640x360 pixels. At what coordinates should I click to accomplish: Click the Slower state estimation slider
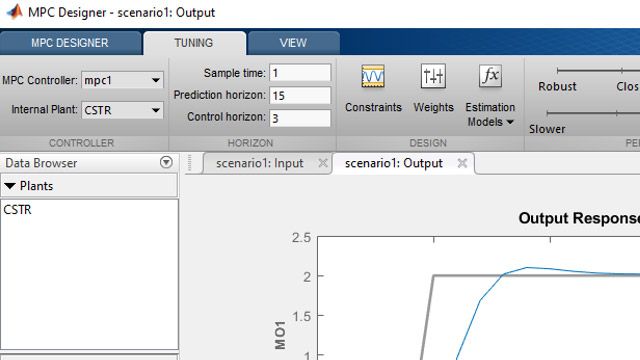click(593, 113)
